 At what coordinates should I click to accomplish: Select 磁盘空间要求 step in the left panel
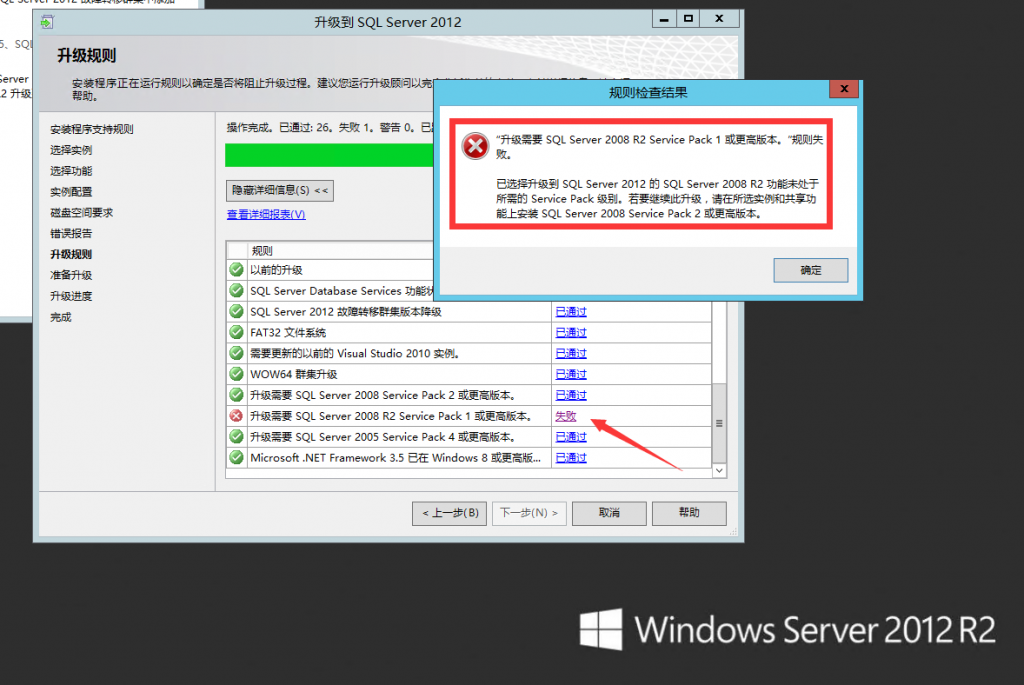click(81, 211)
